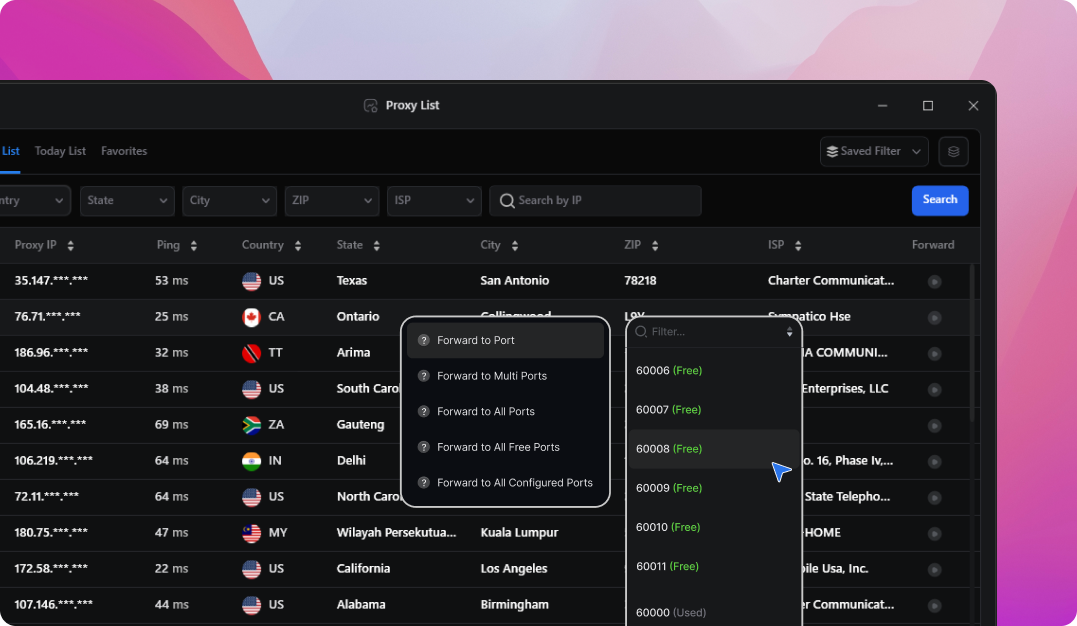Select port 60011 (Free)
The height and width of the screenshot is (626, 1077).
click(x=714, y=566)
